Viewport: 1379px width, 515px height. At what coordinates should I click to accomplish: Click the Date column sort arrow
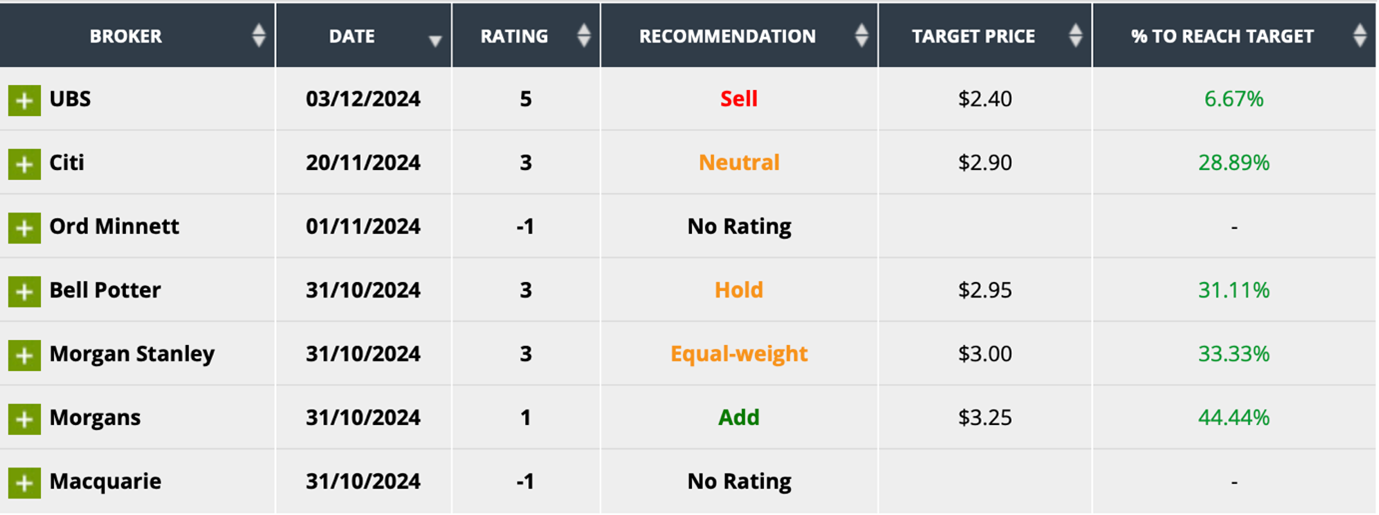click(435, 40)
